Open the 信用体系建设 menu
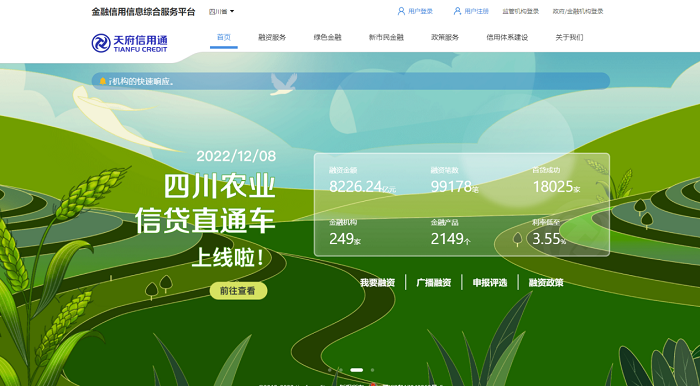Viewport: 700px width, 386px height. click(x=507, y=37)
